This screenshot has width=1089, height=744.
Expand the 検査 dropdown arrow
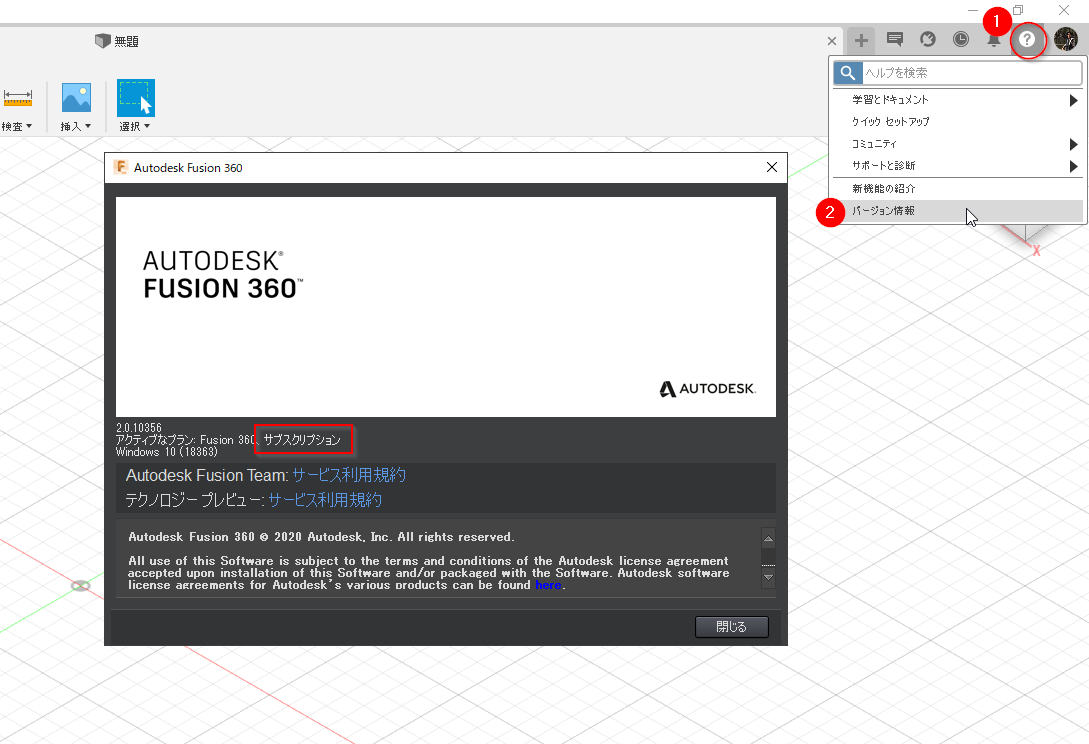(27, 125)
